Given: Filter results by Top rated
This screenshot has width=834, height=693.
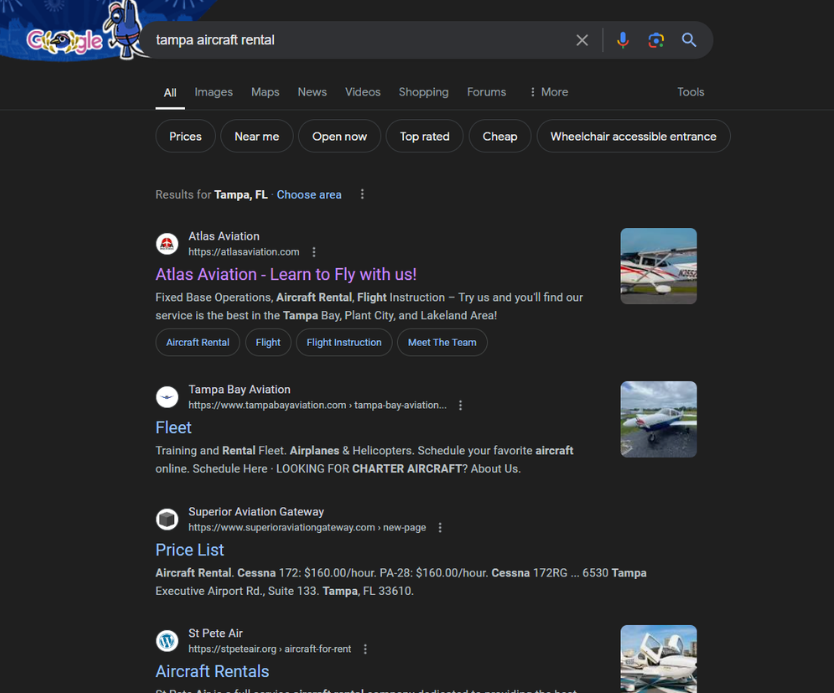Looking at the screenshot, I should click(x=424, y=136).
